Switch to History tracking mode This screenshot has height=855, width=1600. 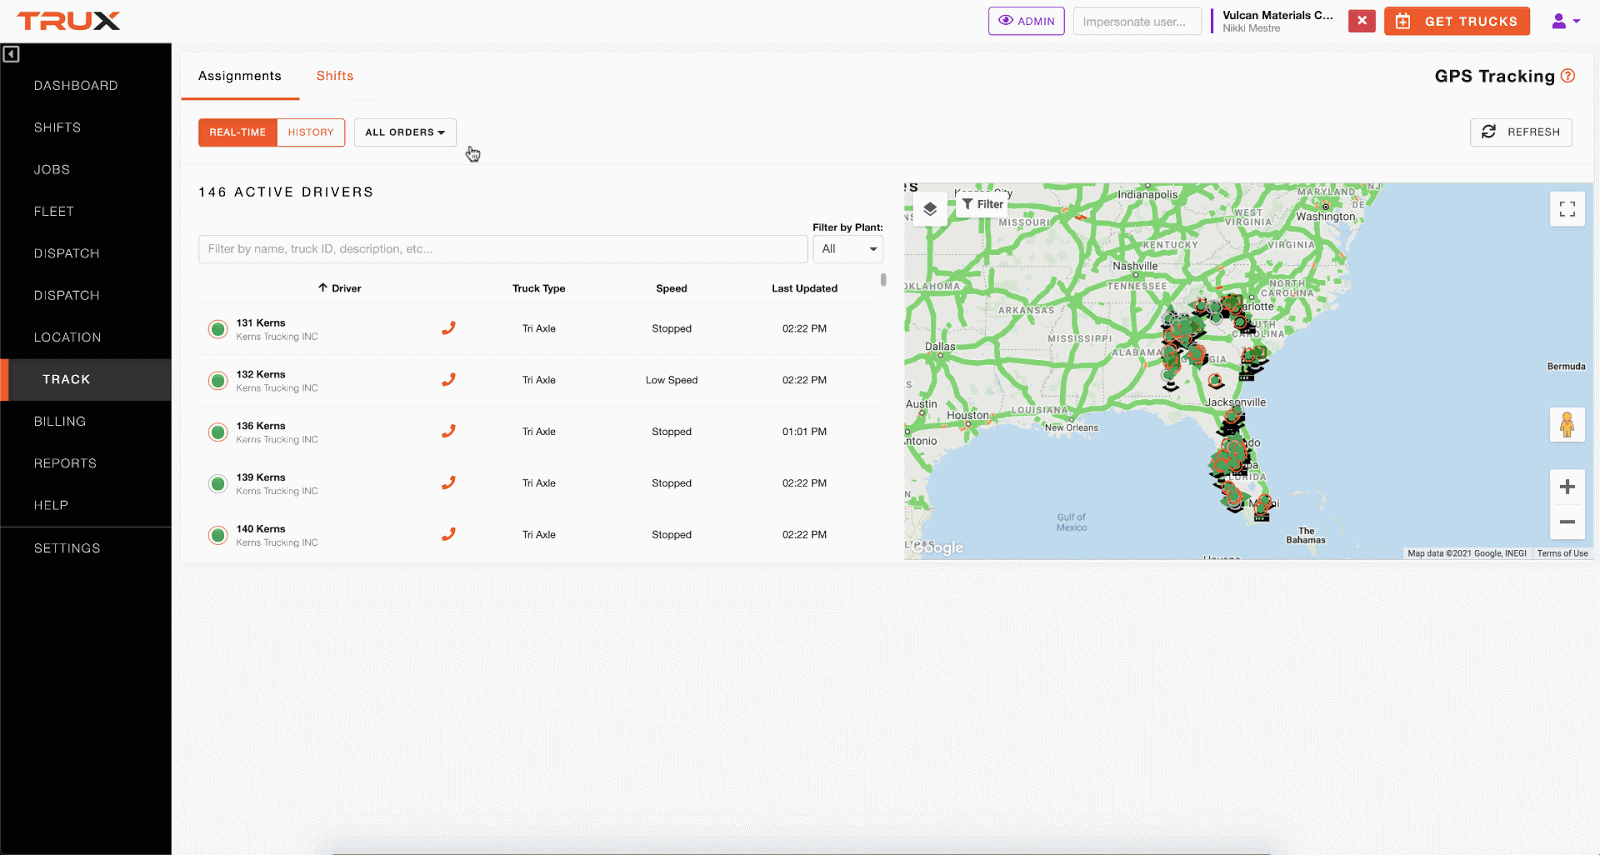coord(311,132)
